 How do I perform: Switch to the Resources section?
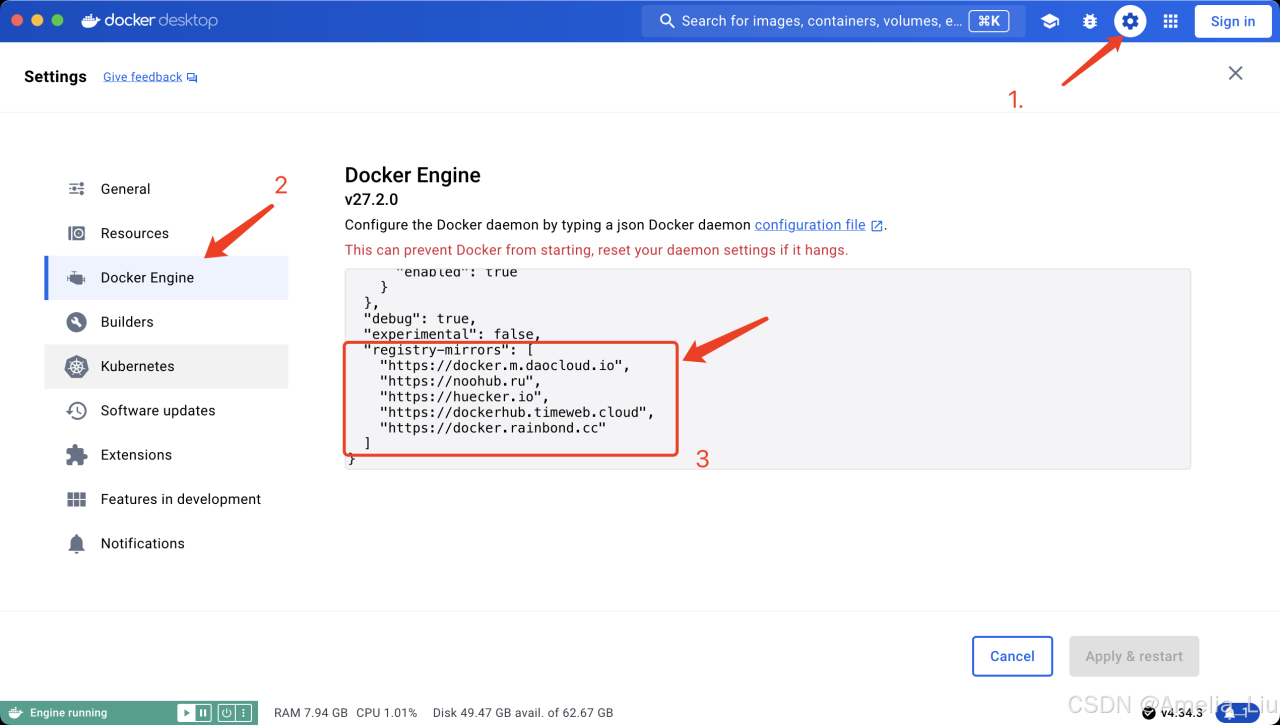(x=134, y=233)
